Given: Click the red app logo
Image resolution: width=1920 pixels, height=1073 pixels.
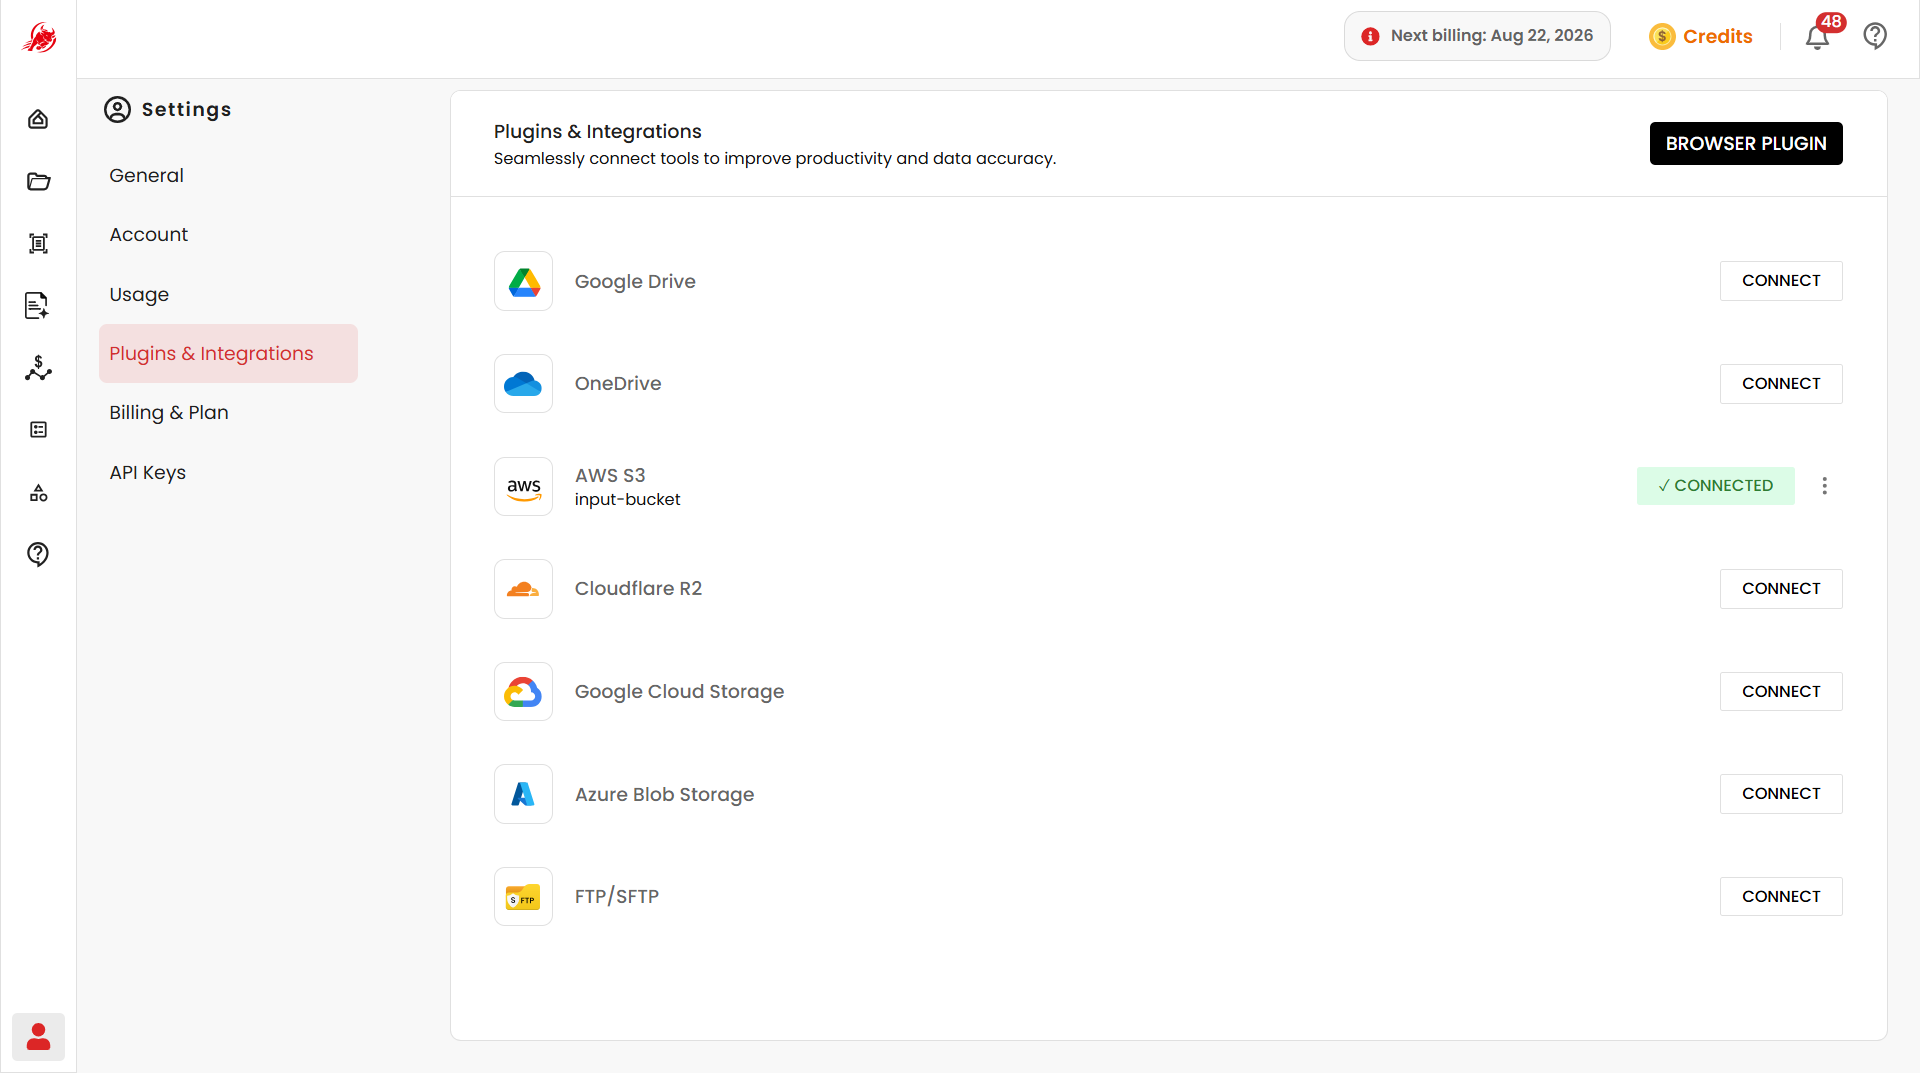Looking at the screenshot, I should (x=38, y=38).
